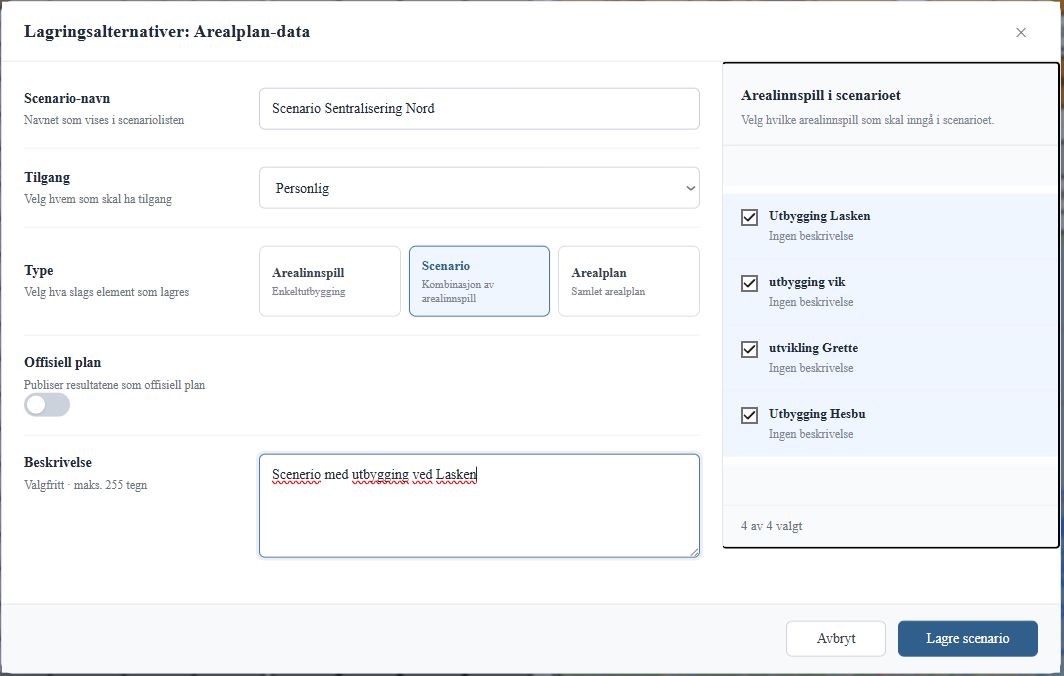Uncheck the utvikling Grette checkbox

(x=749, y=349)
